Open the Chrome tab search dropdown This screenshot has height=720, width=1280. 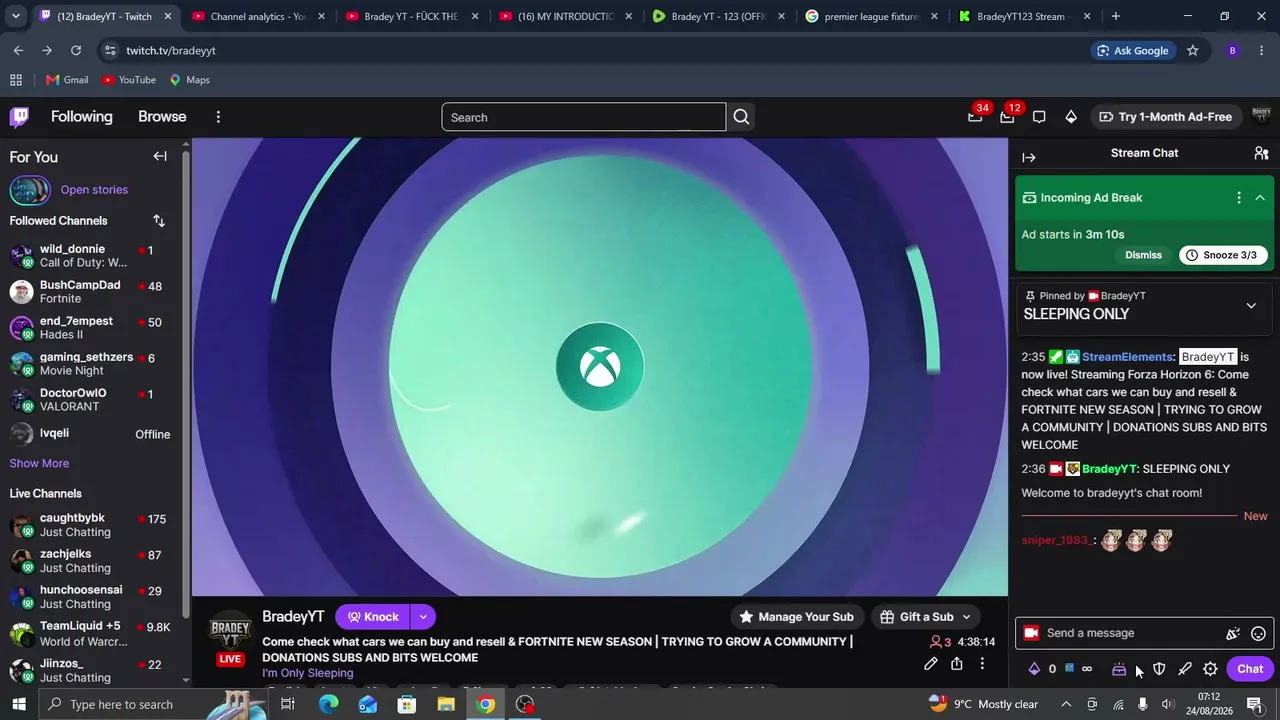click(x=15, y=16)
